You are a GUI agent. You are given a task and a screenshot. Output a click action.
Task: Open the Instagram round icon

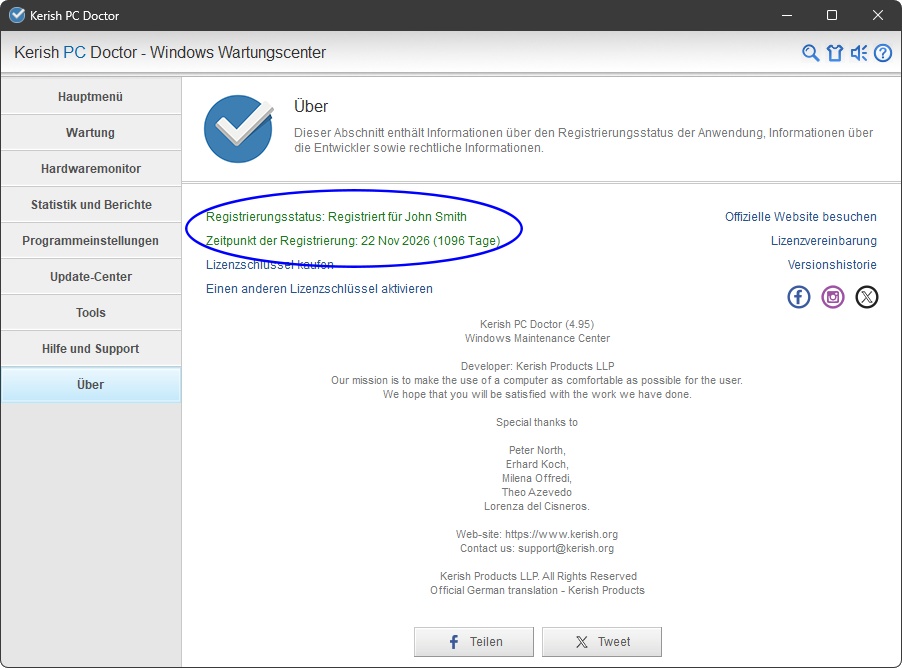[x=833, y=297]
